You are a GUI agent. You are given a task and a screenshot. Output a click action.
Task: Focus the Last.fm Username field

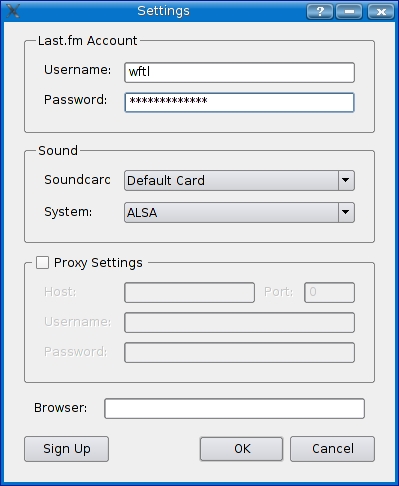[x=239, y=72]
